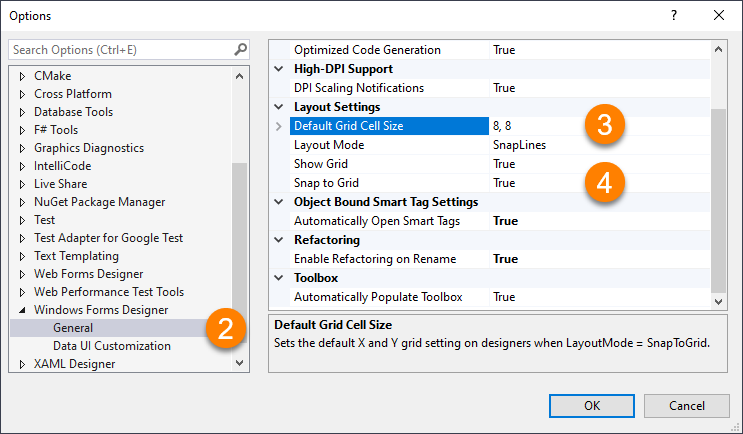Screen dimensions: 743x434
Task: Collapse the Layout Settings category
Action: (279, 107)
